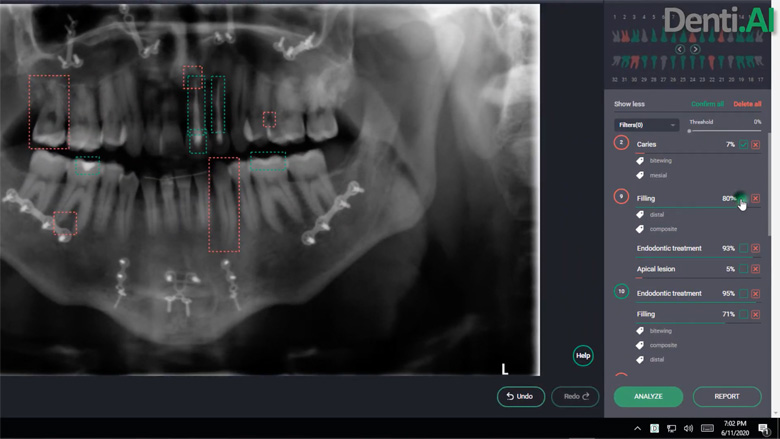Image resolution: width=780 pixels, height=439 pixels.
Task: Select lower tooth 32 icon in chart
Action: tap(615, 62)
